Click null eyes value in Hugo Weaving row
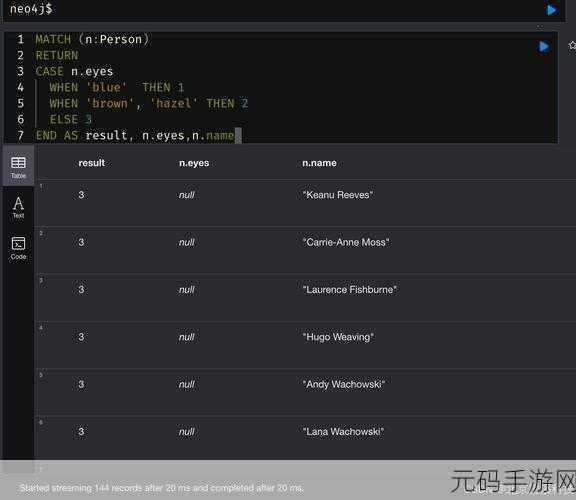 tap(187, 337)
